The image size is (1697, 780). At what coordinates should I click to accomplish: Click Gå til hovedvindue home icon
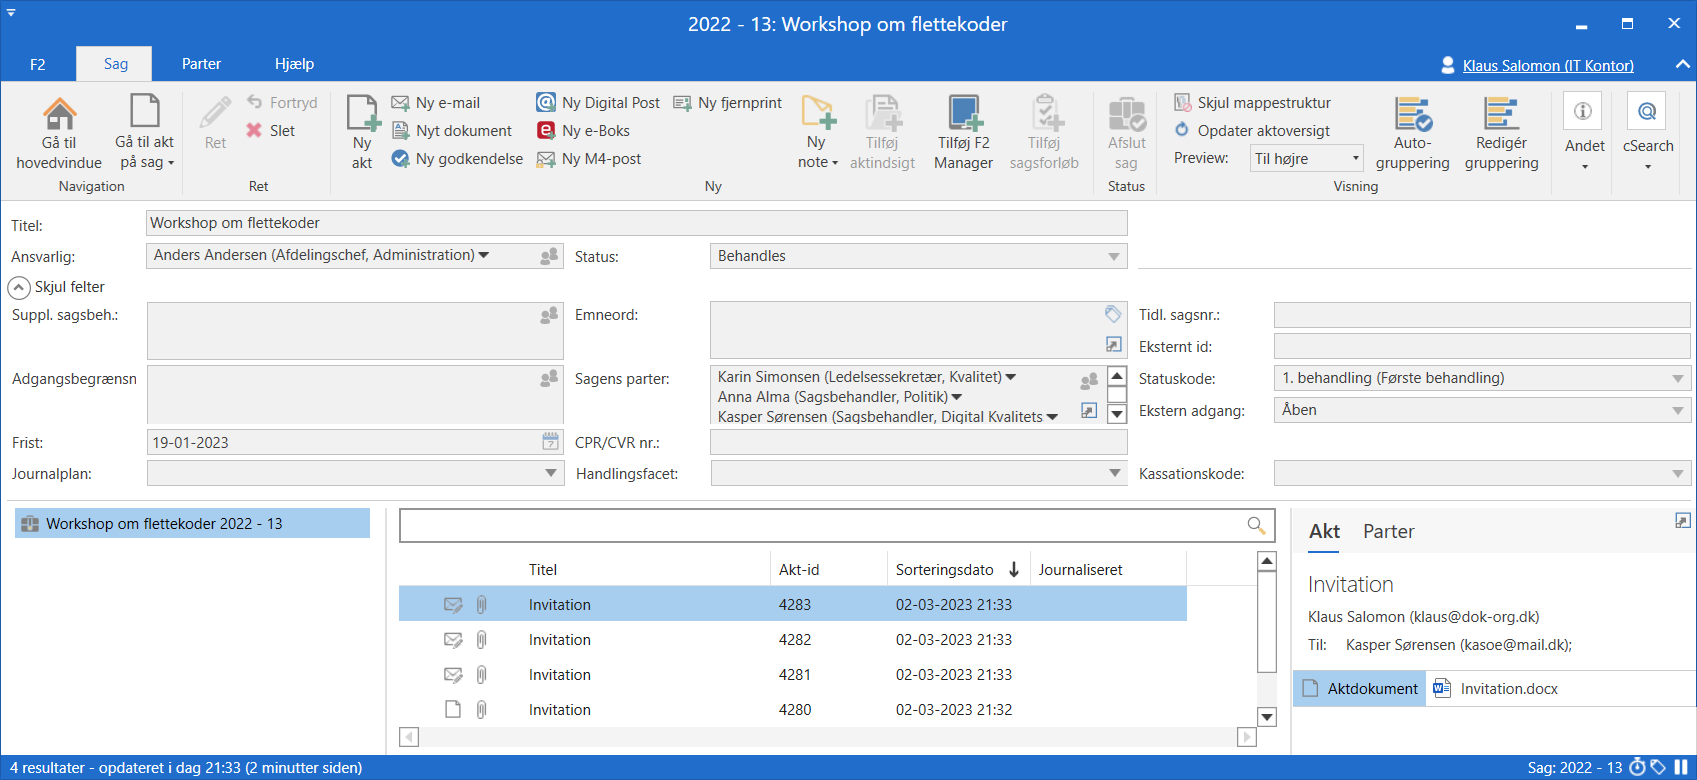(59, 114)
